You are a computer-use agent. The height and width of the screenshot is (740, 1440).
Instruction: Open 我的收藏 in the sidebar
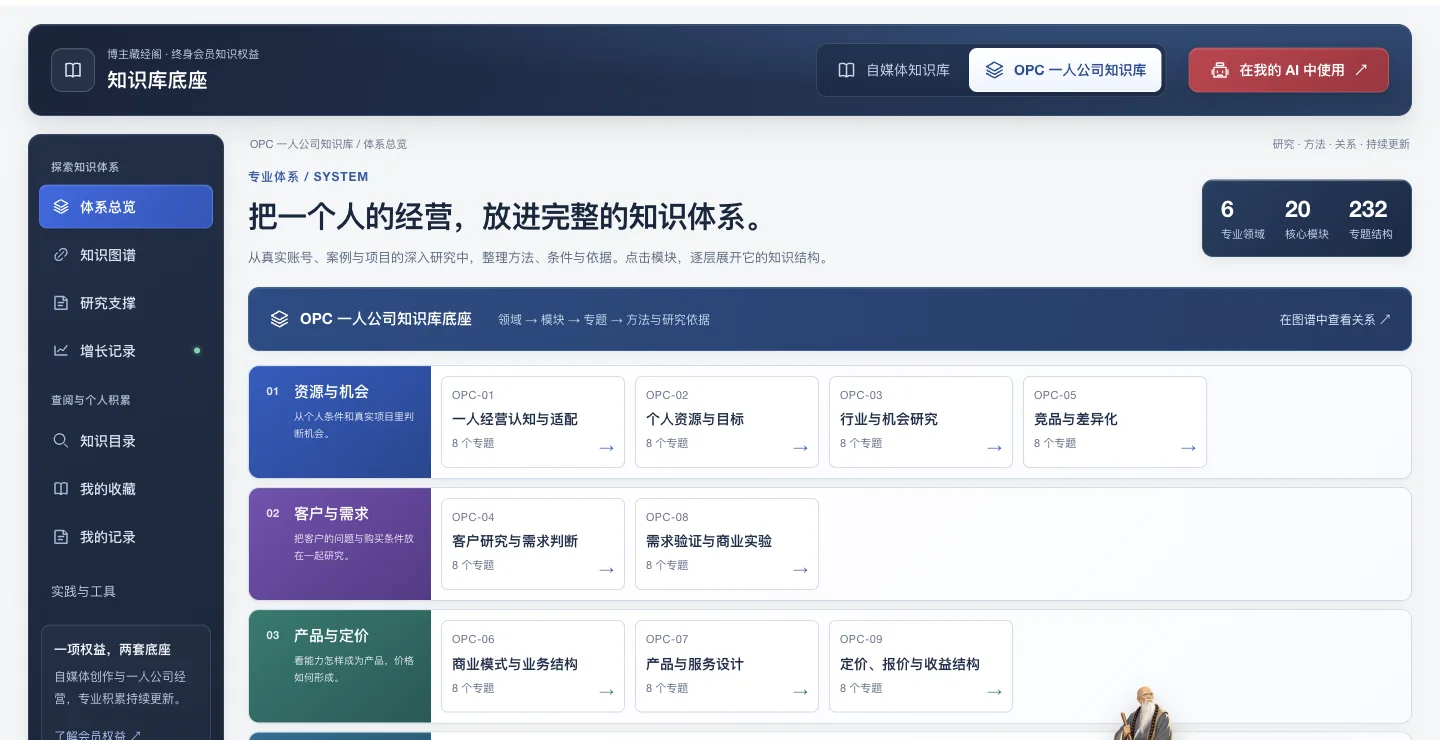coord(126,489)
